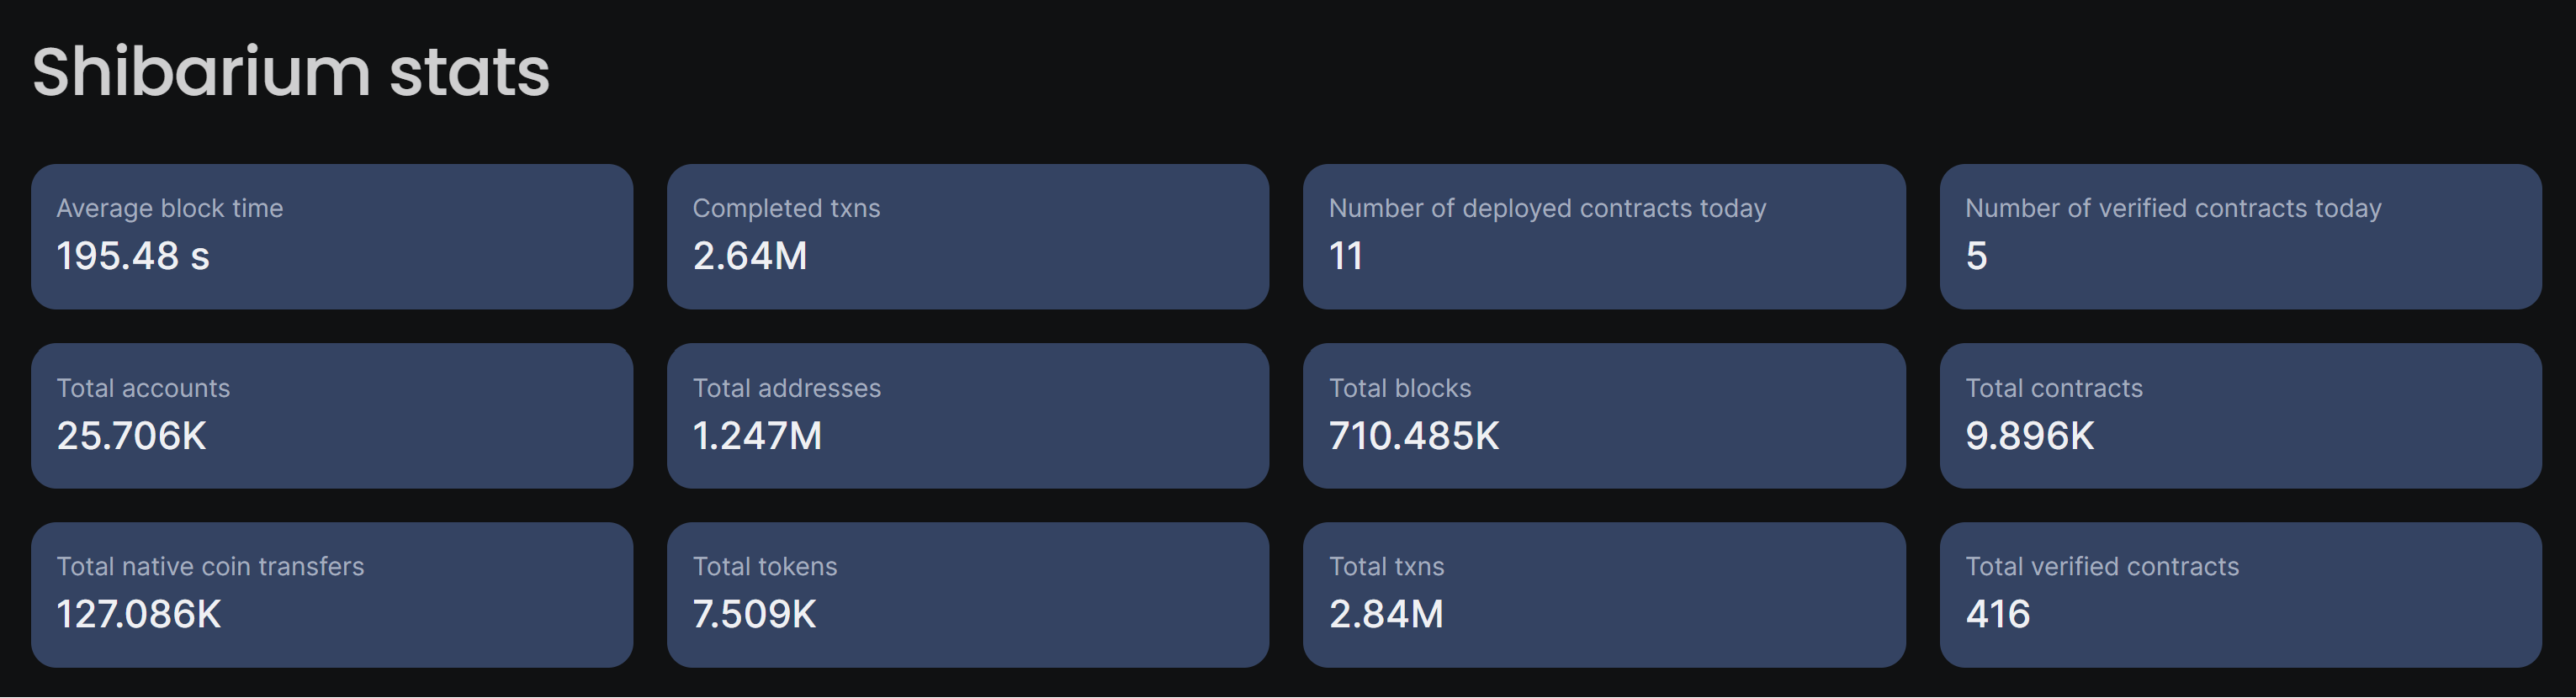The width and height of the screenshot is (2576, 698).
Task: Click the '11' deployed contracts value
Action: pyautogui.click(x=1346, y=256)
